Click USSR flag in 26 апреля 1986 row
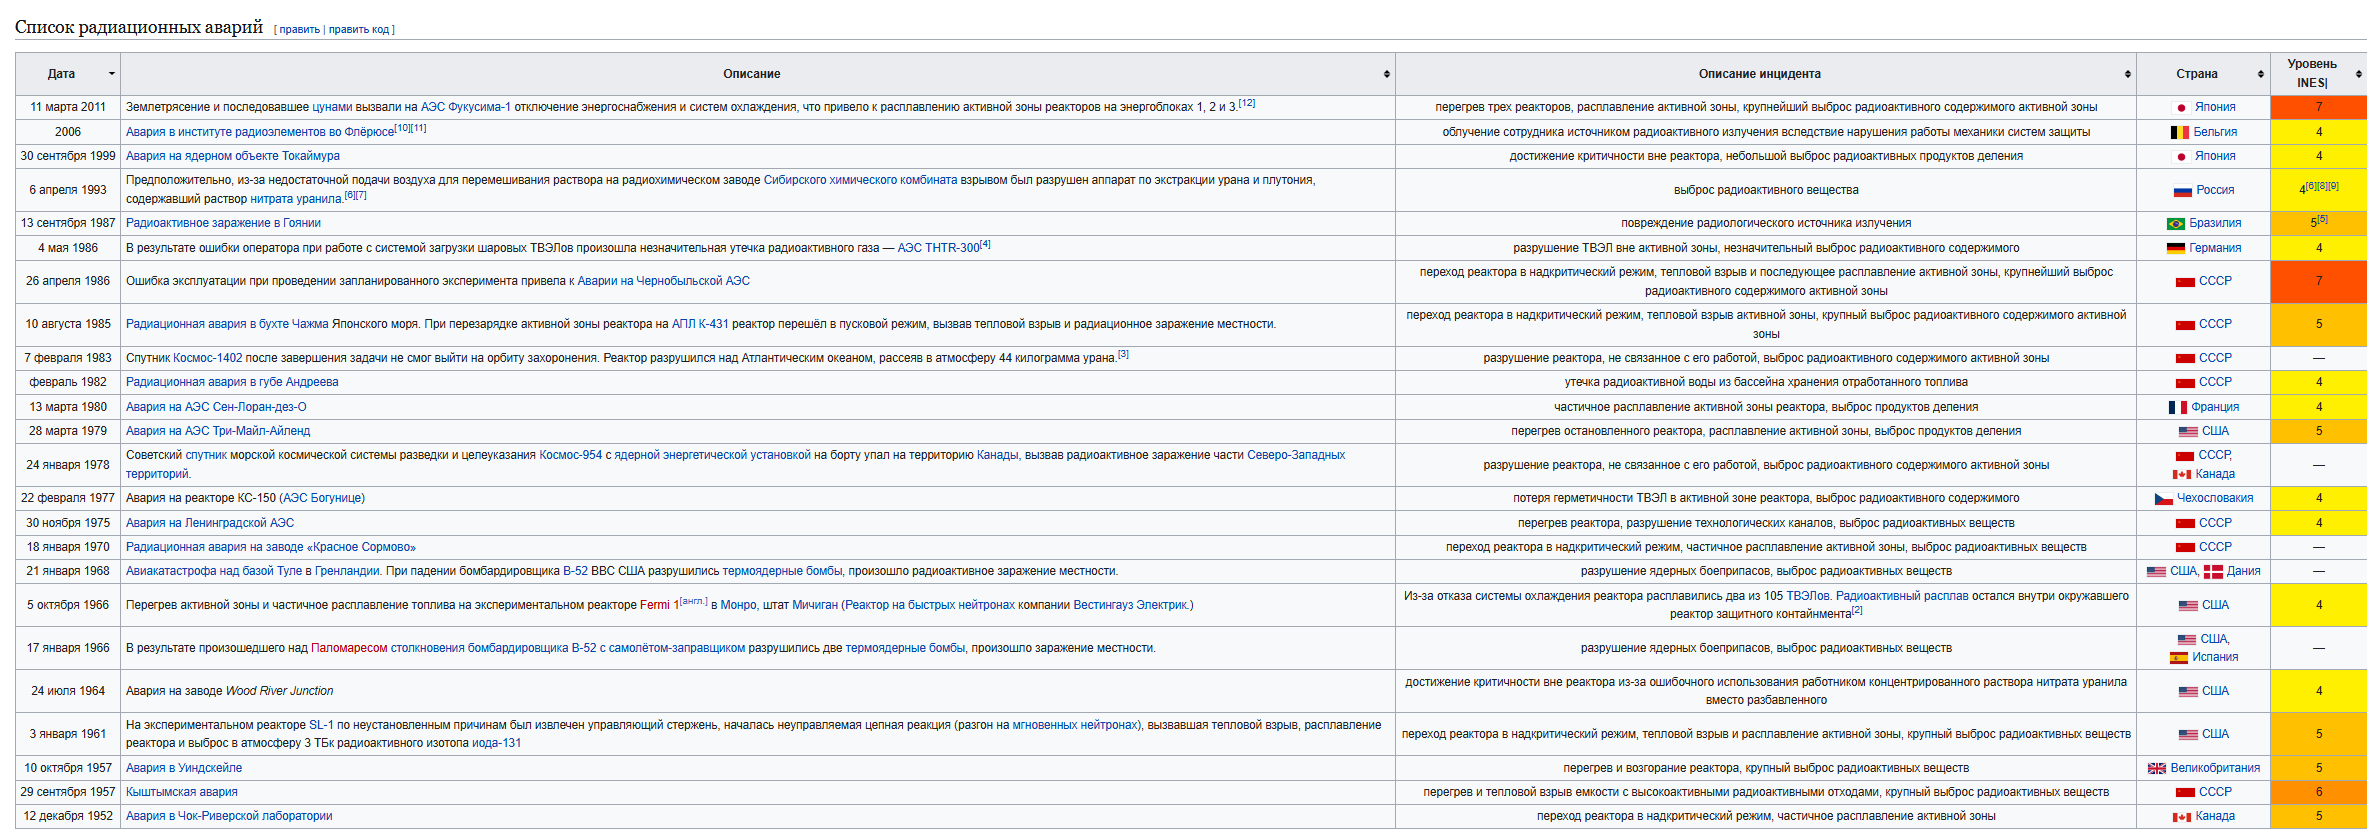Image resolution: width=2367 pixels, height=837 pixels. tap(2185, 282)
